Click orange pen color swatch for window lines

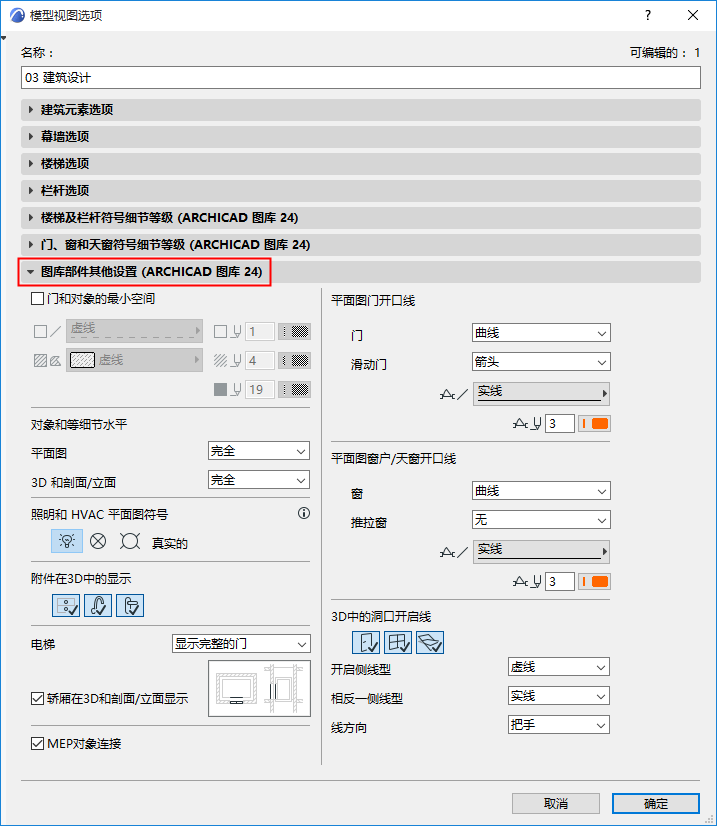595,582
